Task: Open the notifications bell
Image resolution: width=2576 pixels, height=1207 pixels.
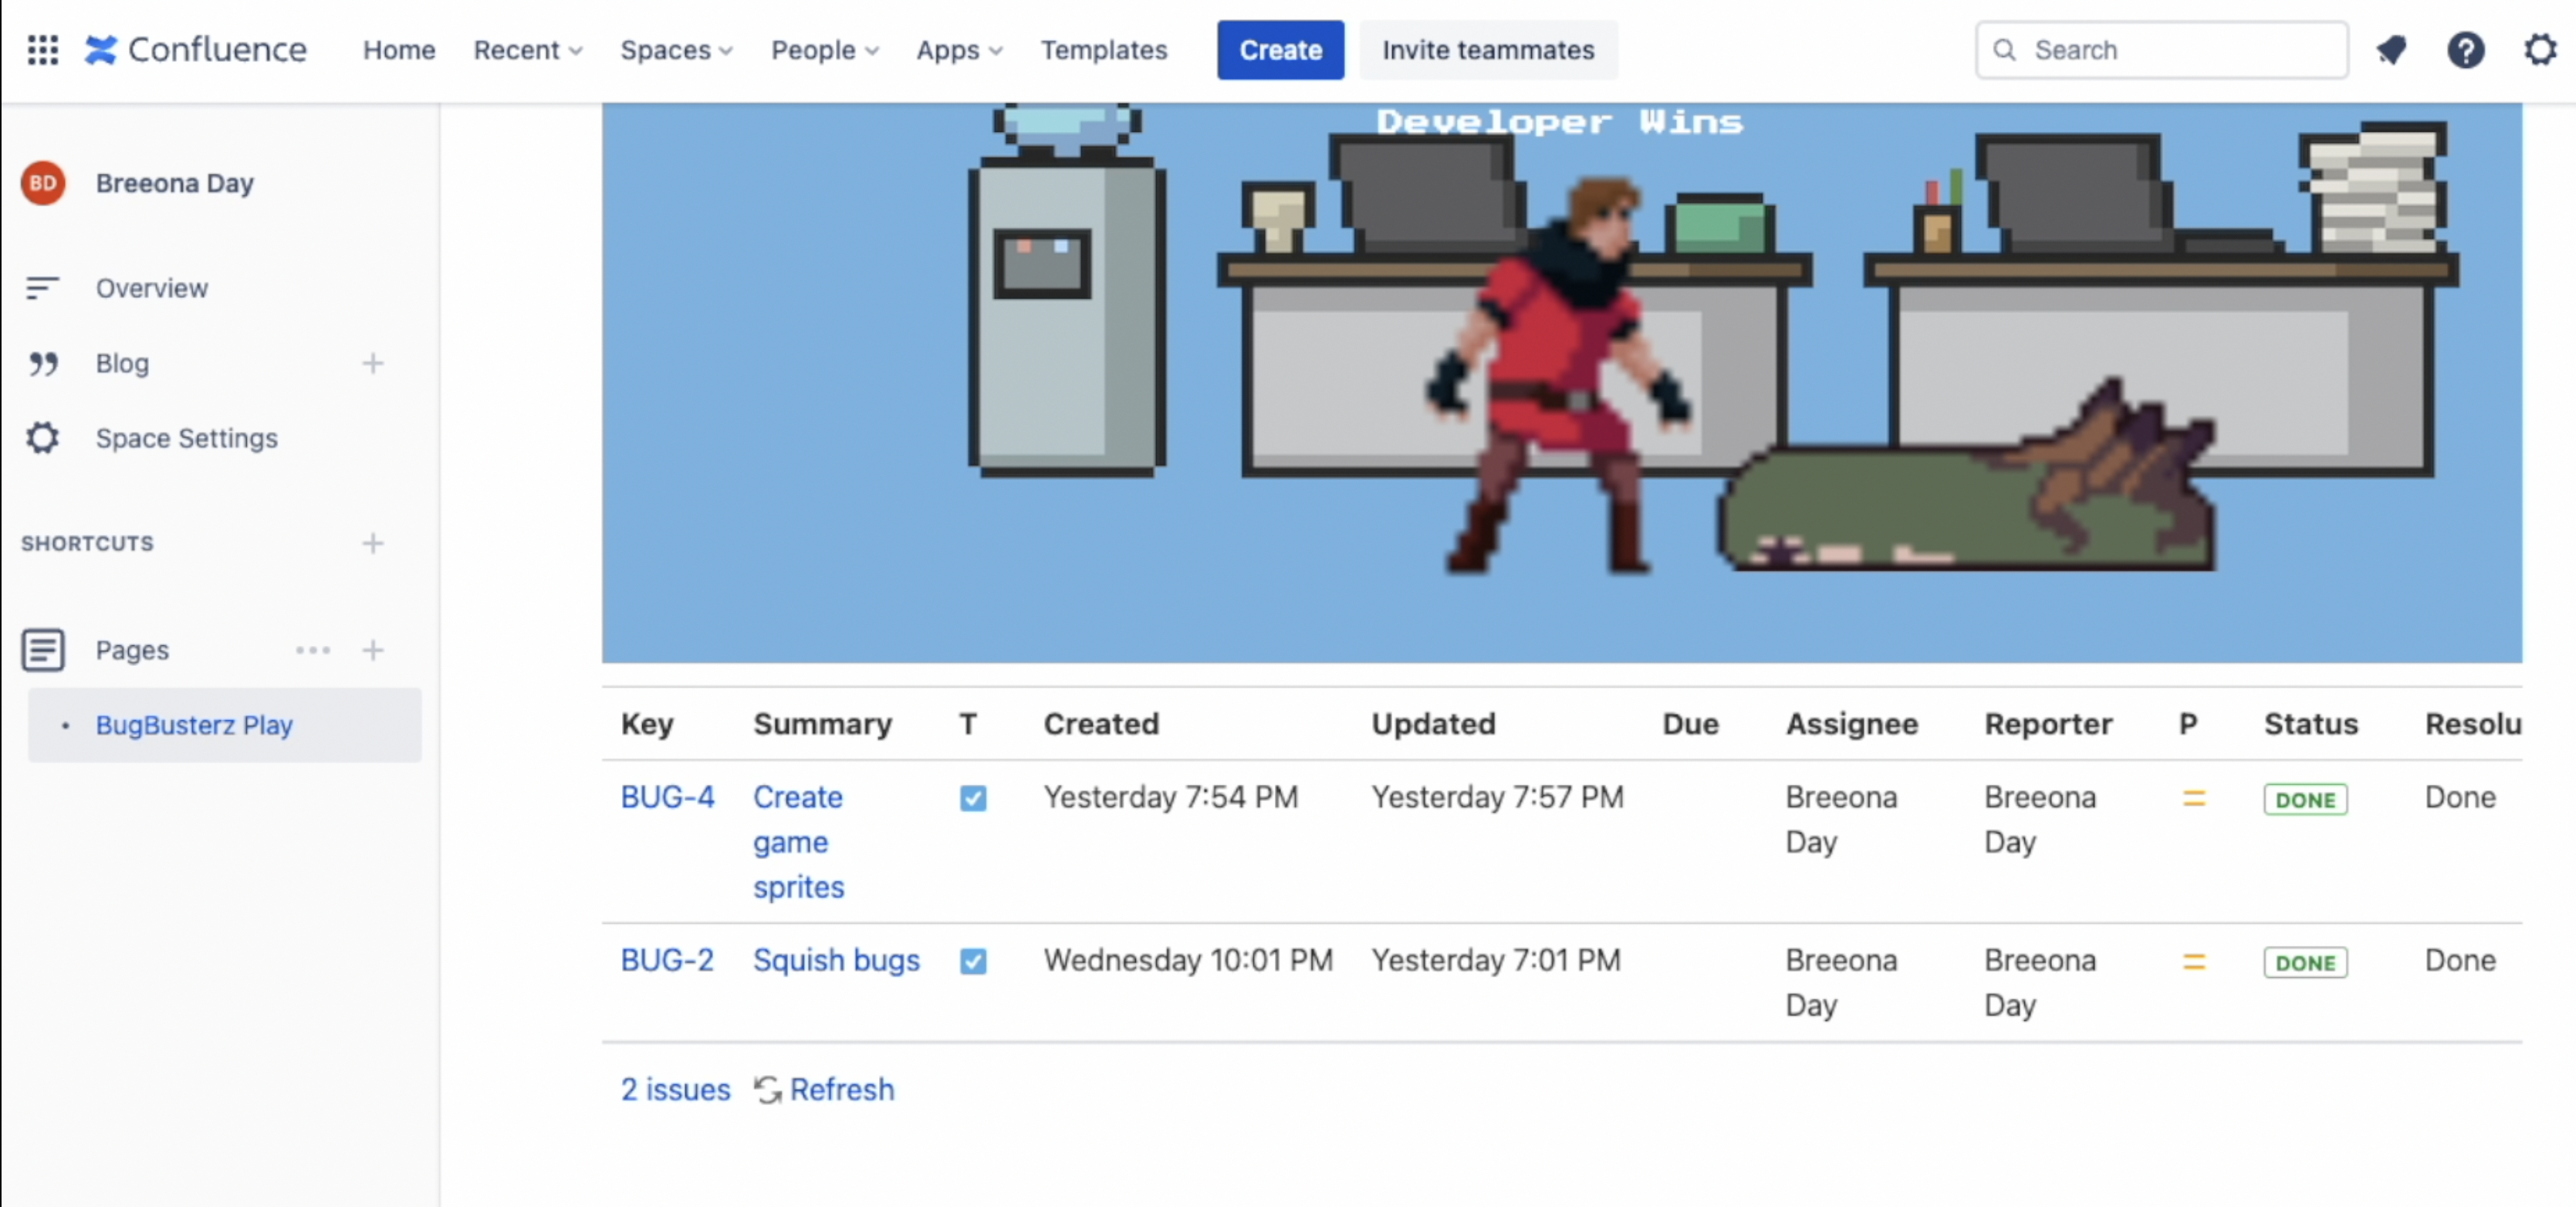Action: [x=2391, y=49]
